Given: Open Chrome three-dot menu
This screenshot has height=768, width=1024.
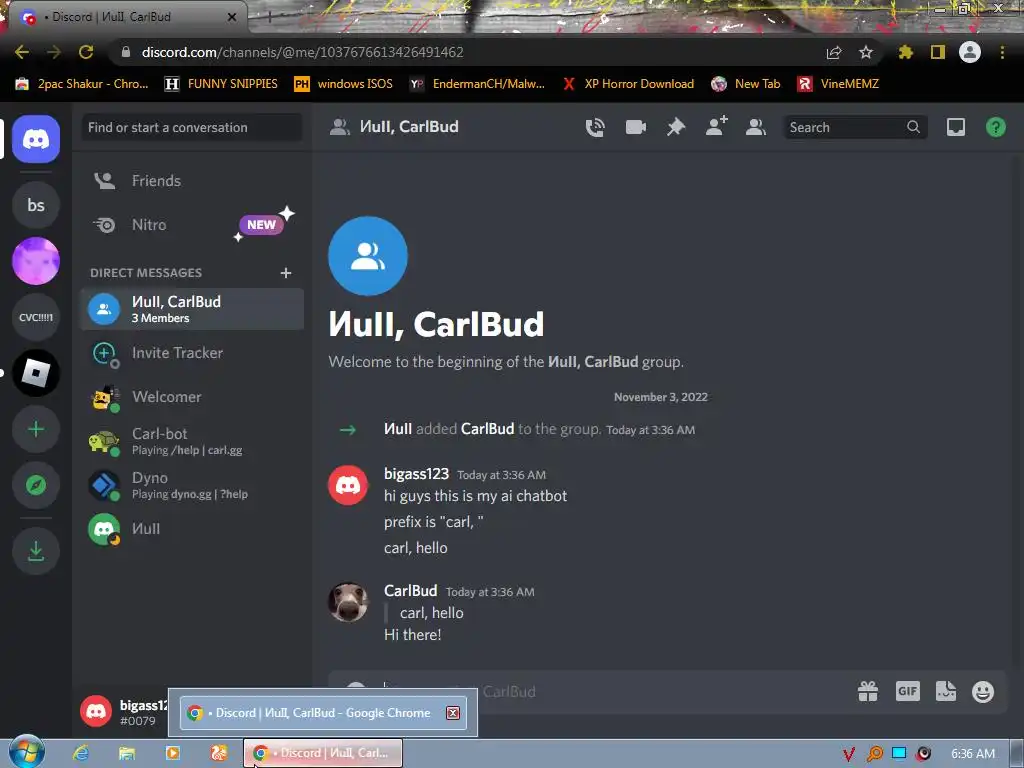Looking at the screenshot, I should coord(1002,52).
